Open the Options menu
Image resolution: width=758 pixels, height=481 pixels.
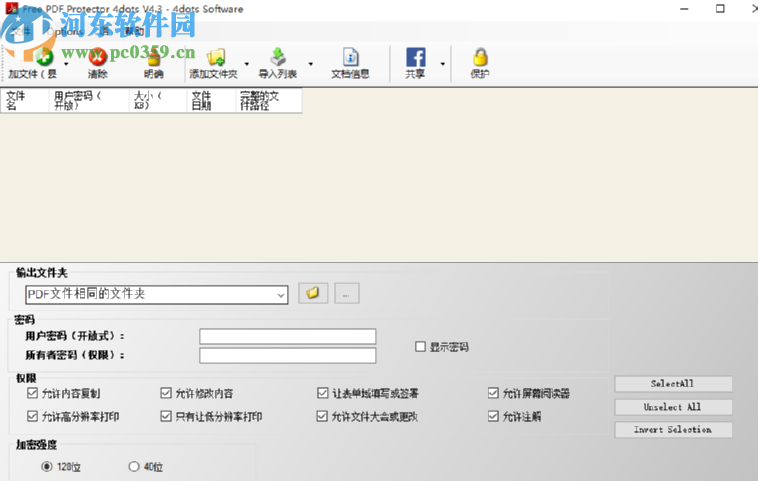[x=65, y=32]
